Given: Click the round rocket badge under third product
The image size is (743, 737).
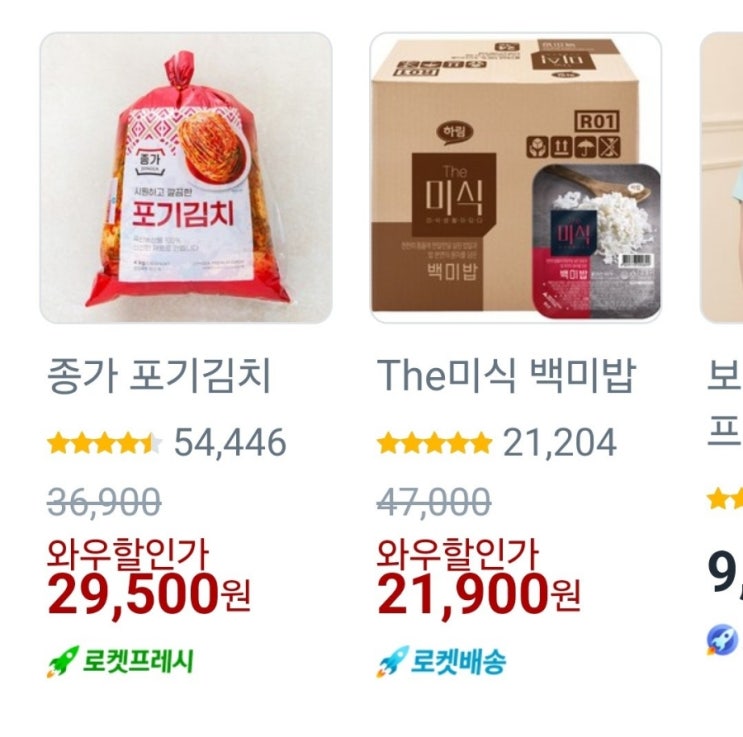Looking at the screenshot, I should point(724,640).
